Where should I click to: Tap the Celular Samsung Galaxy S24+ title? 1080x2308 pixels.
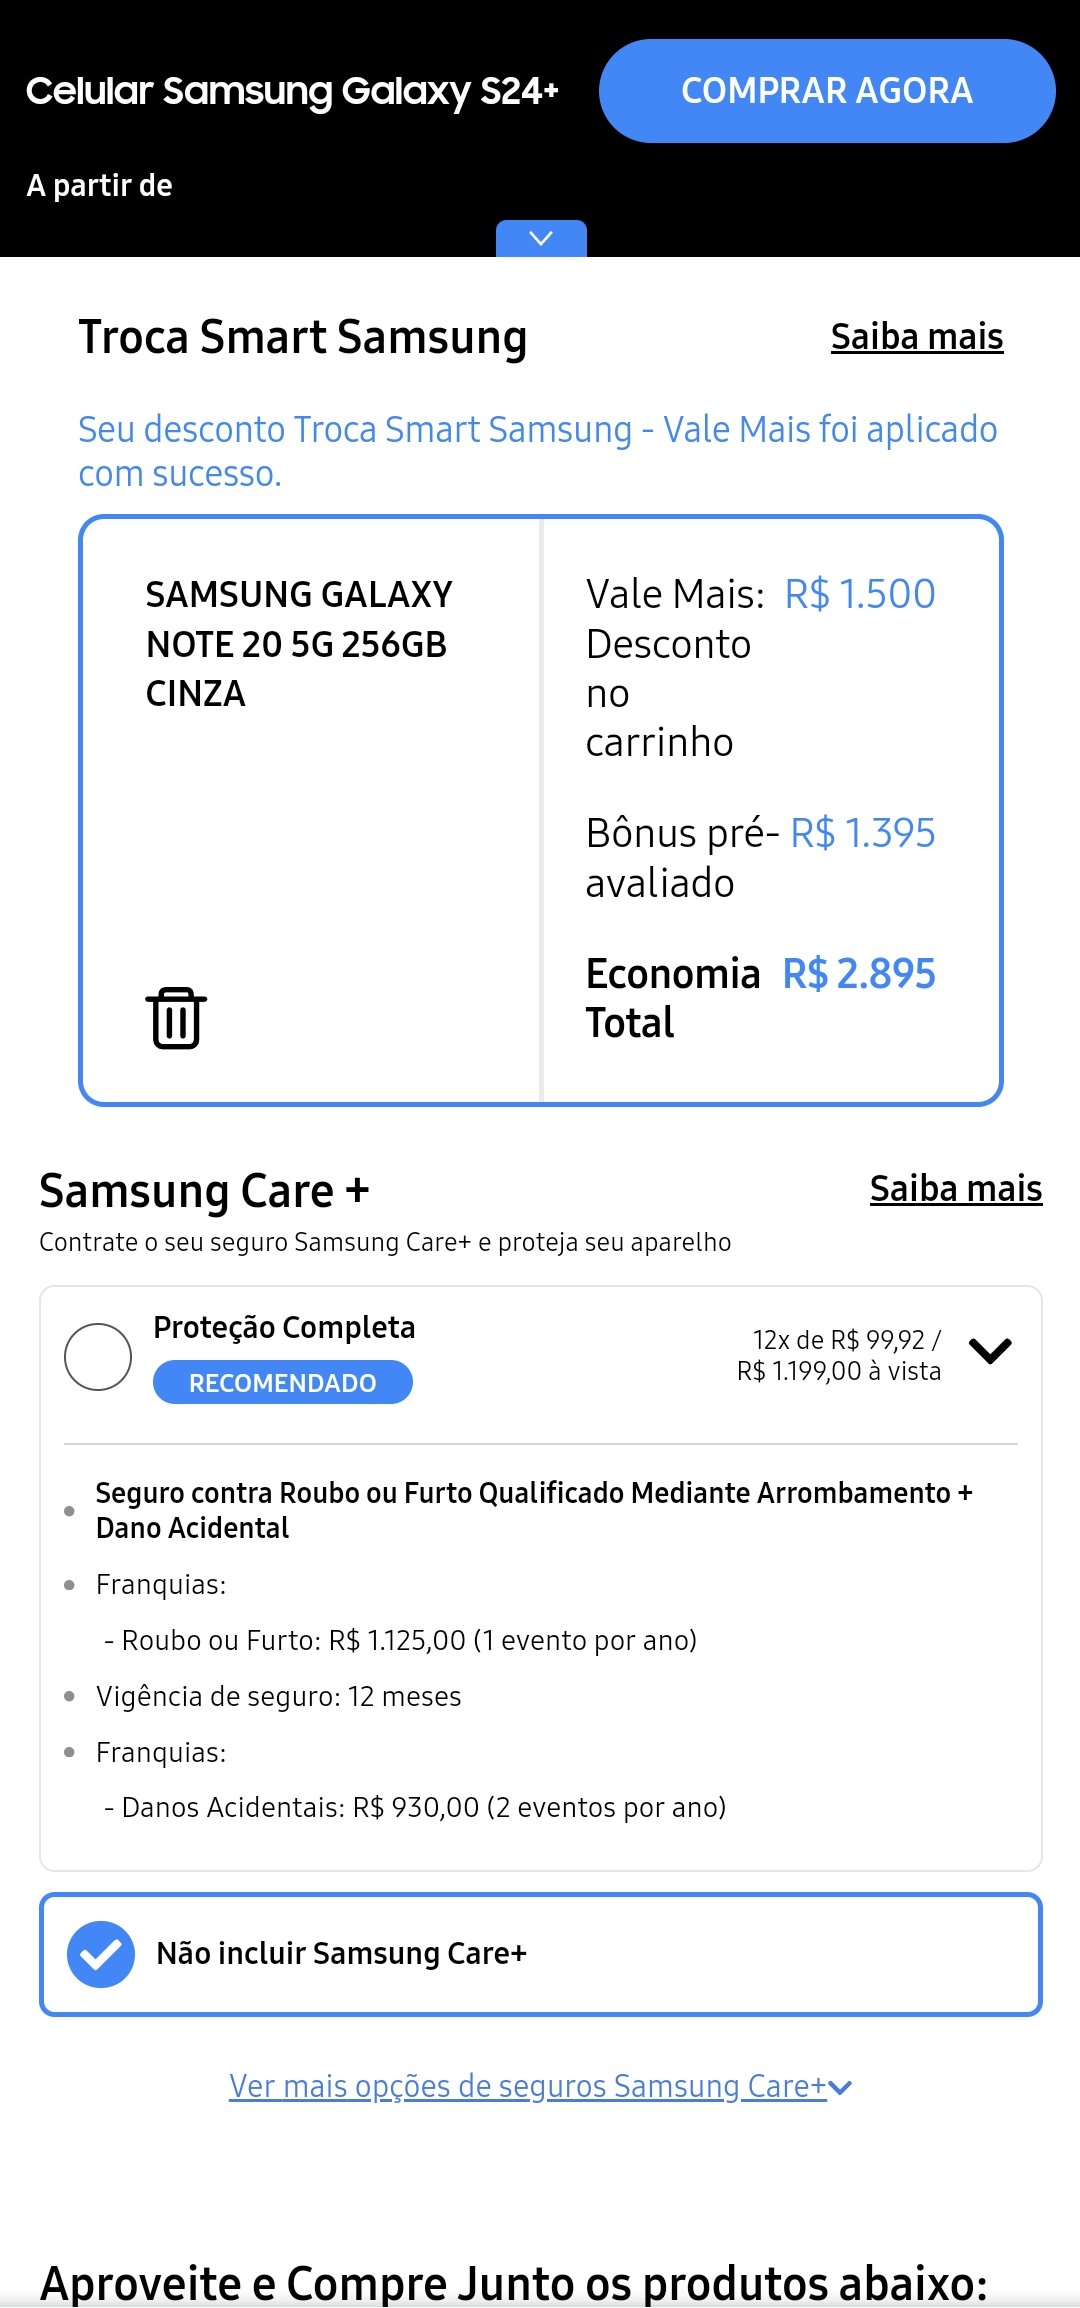coord(292,91)
